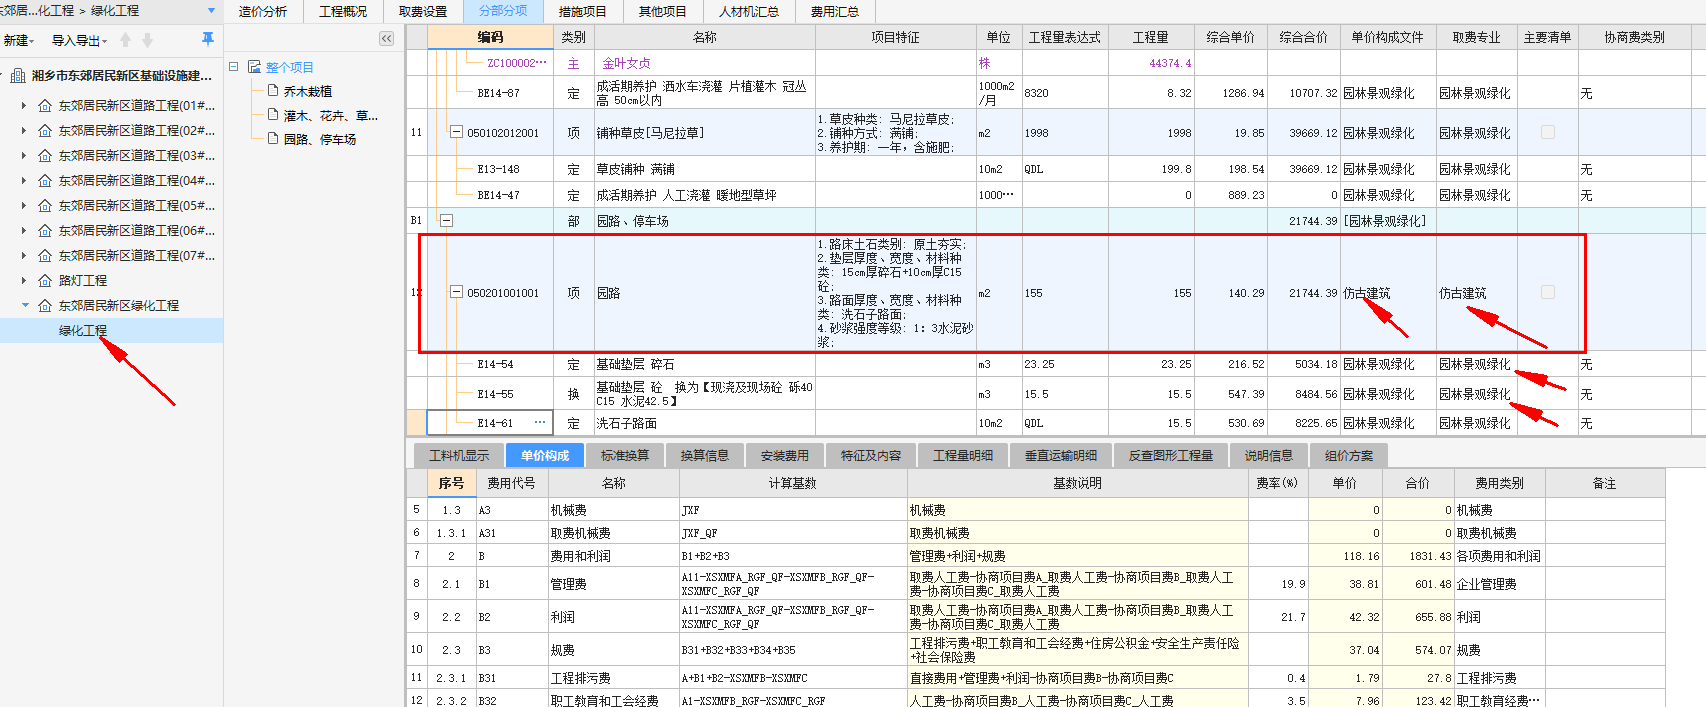
Task: Click the document icon beside 乔木栽植
Action: point(273,90)
